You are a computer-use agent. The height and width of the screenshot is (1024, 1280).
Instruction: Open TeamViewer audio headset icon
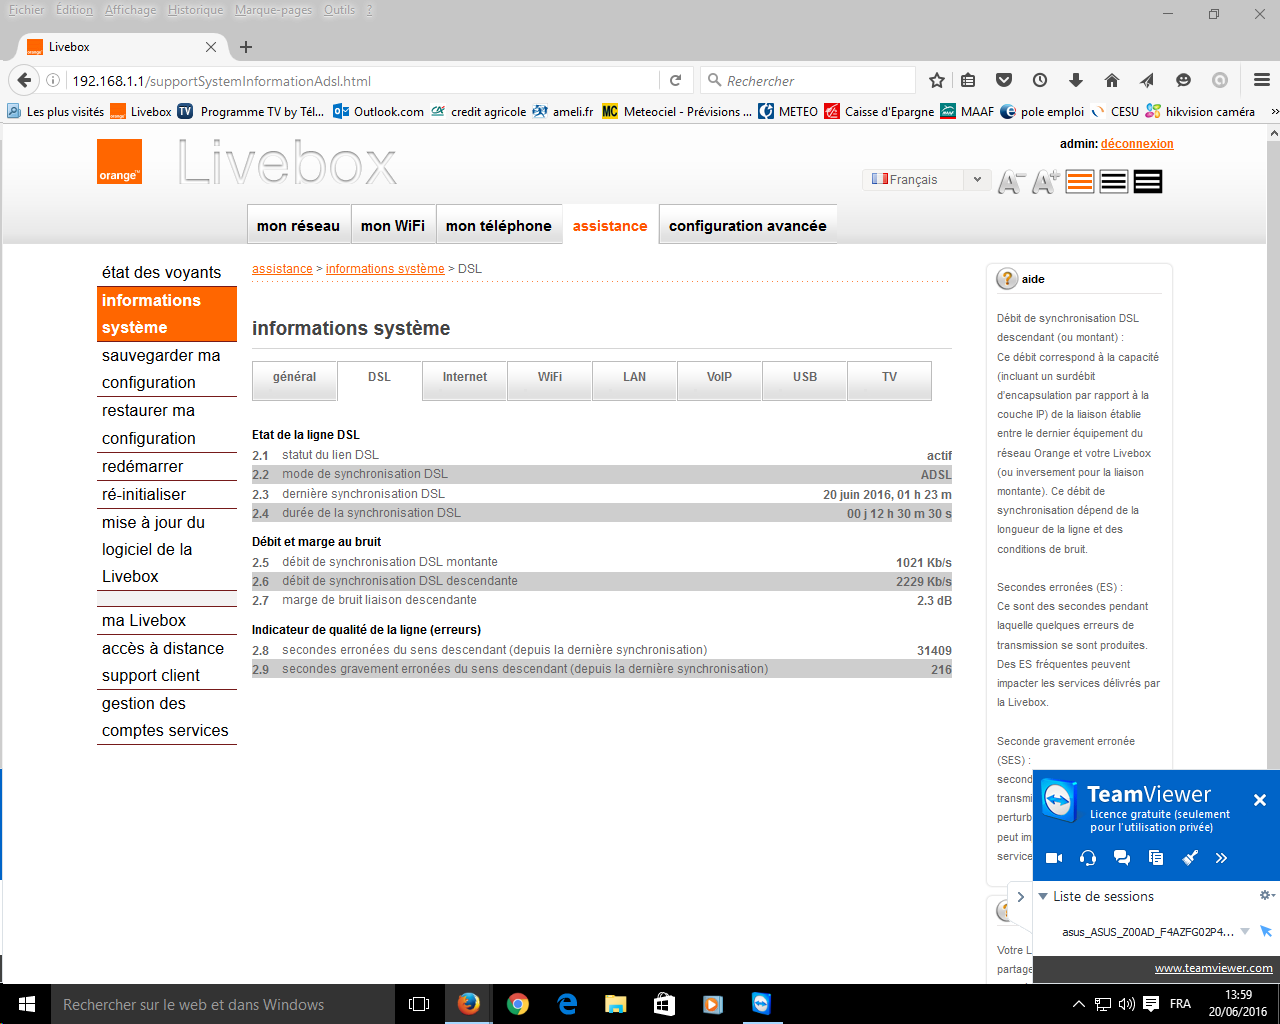click(1088, 858)
